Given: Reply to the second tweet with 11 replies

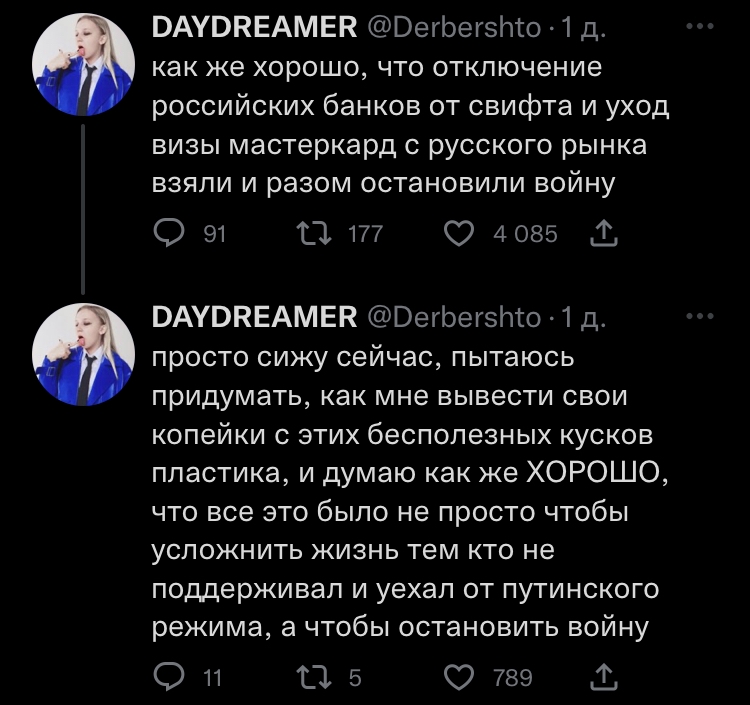Looking at the screenshot, I should tap(166, 678).
